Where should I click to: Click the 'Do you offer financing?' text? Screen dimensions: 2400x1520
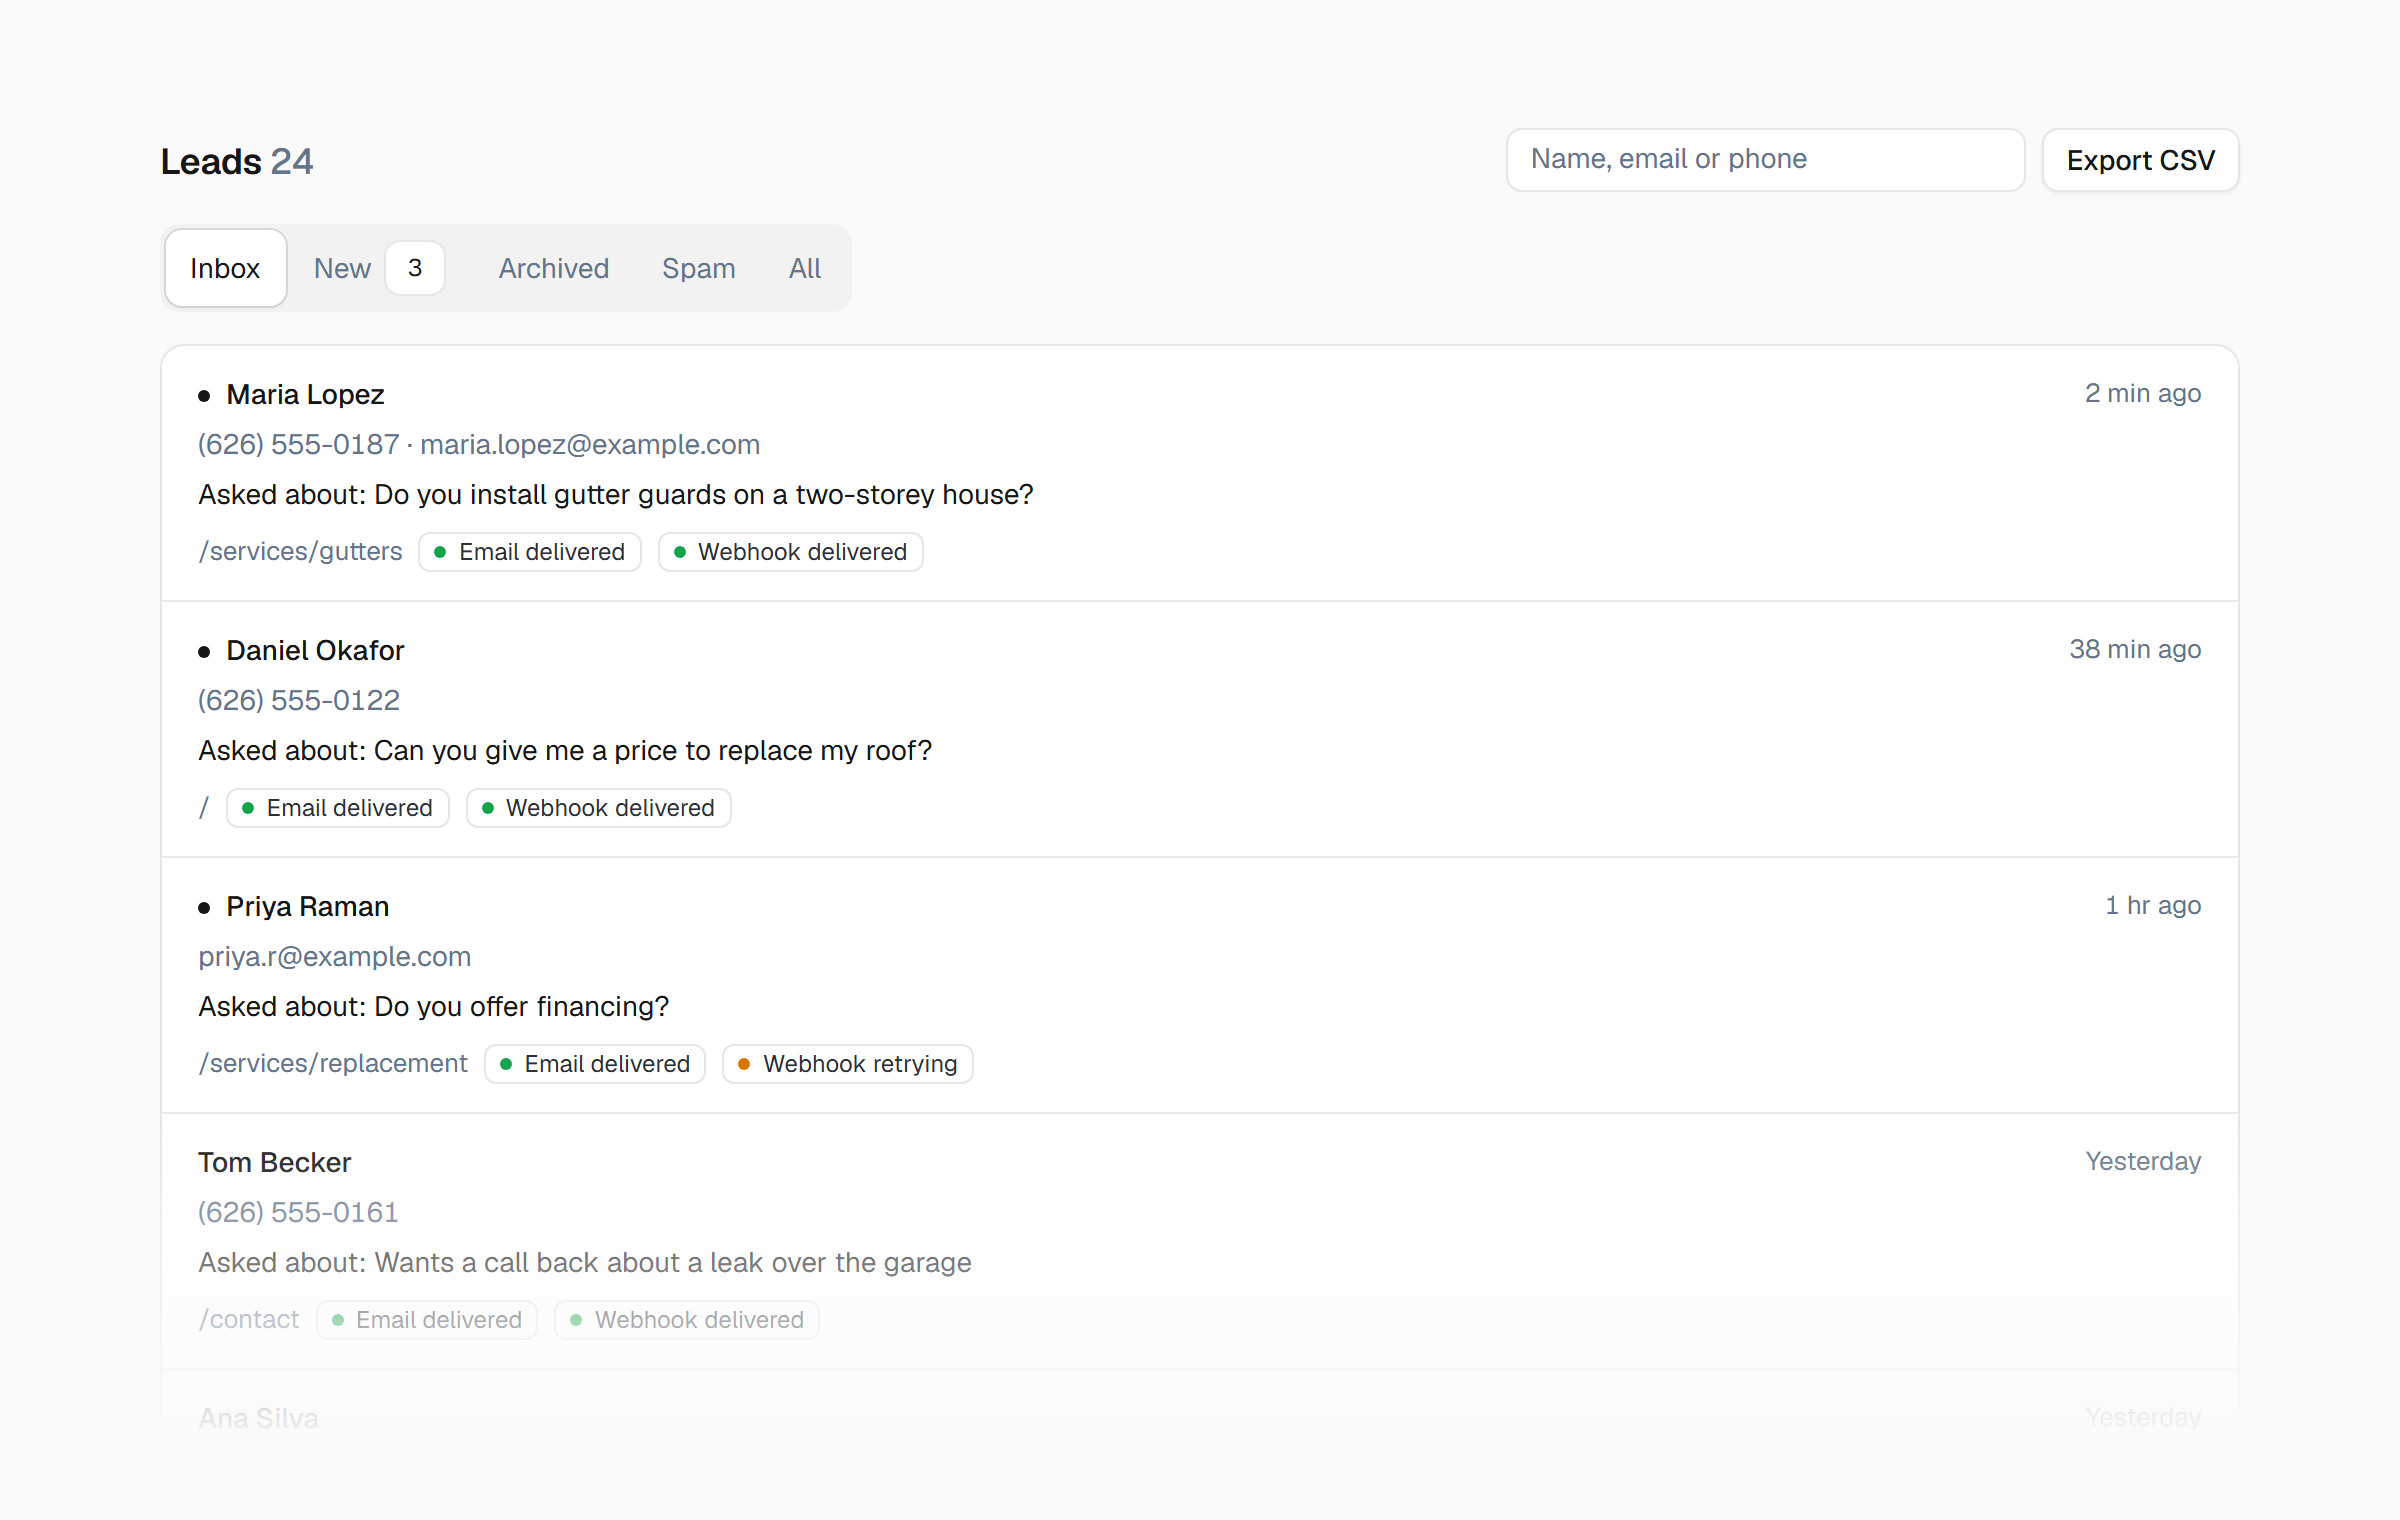coord(522,1006)
